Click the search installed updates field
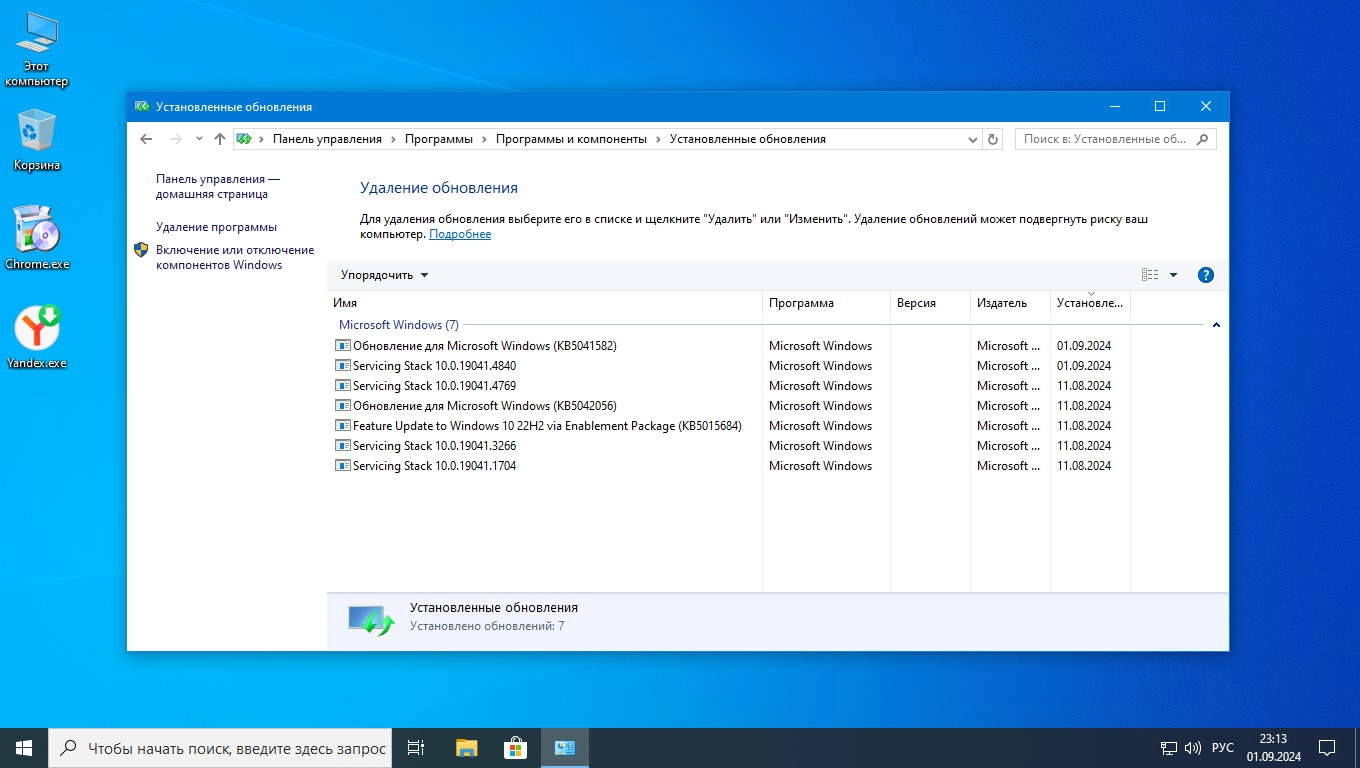 1105,139
